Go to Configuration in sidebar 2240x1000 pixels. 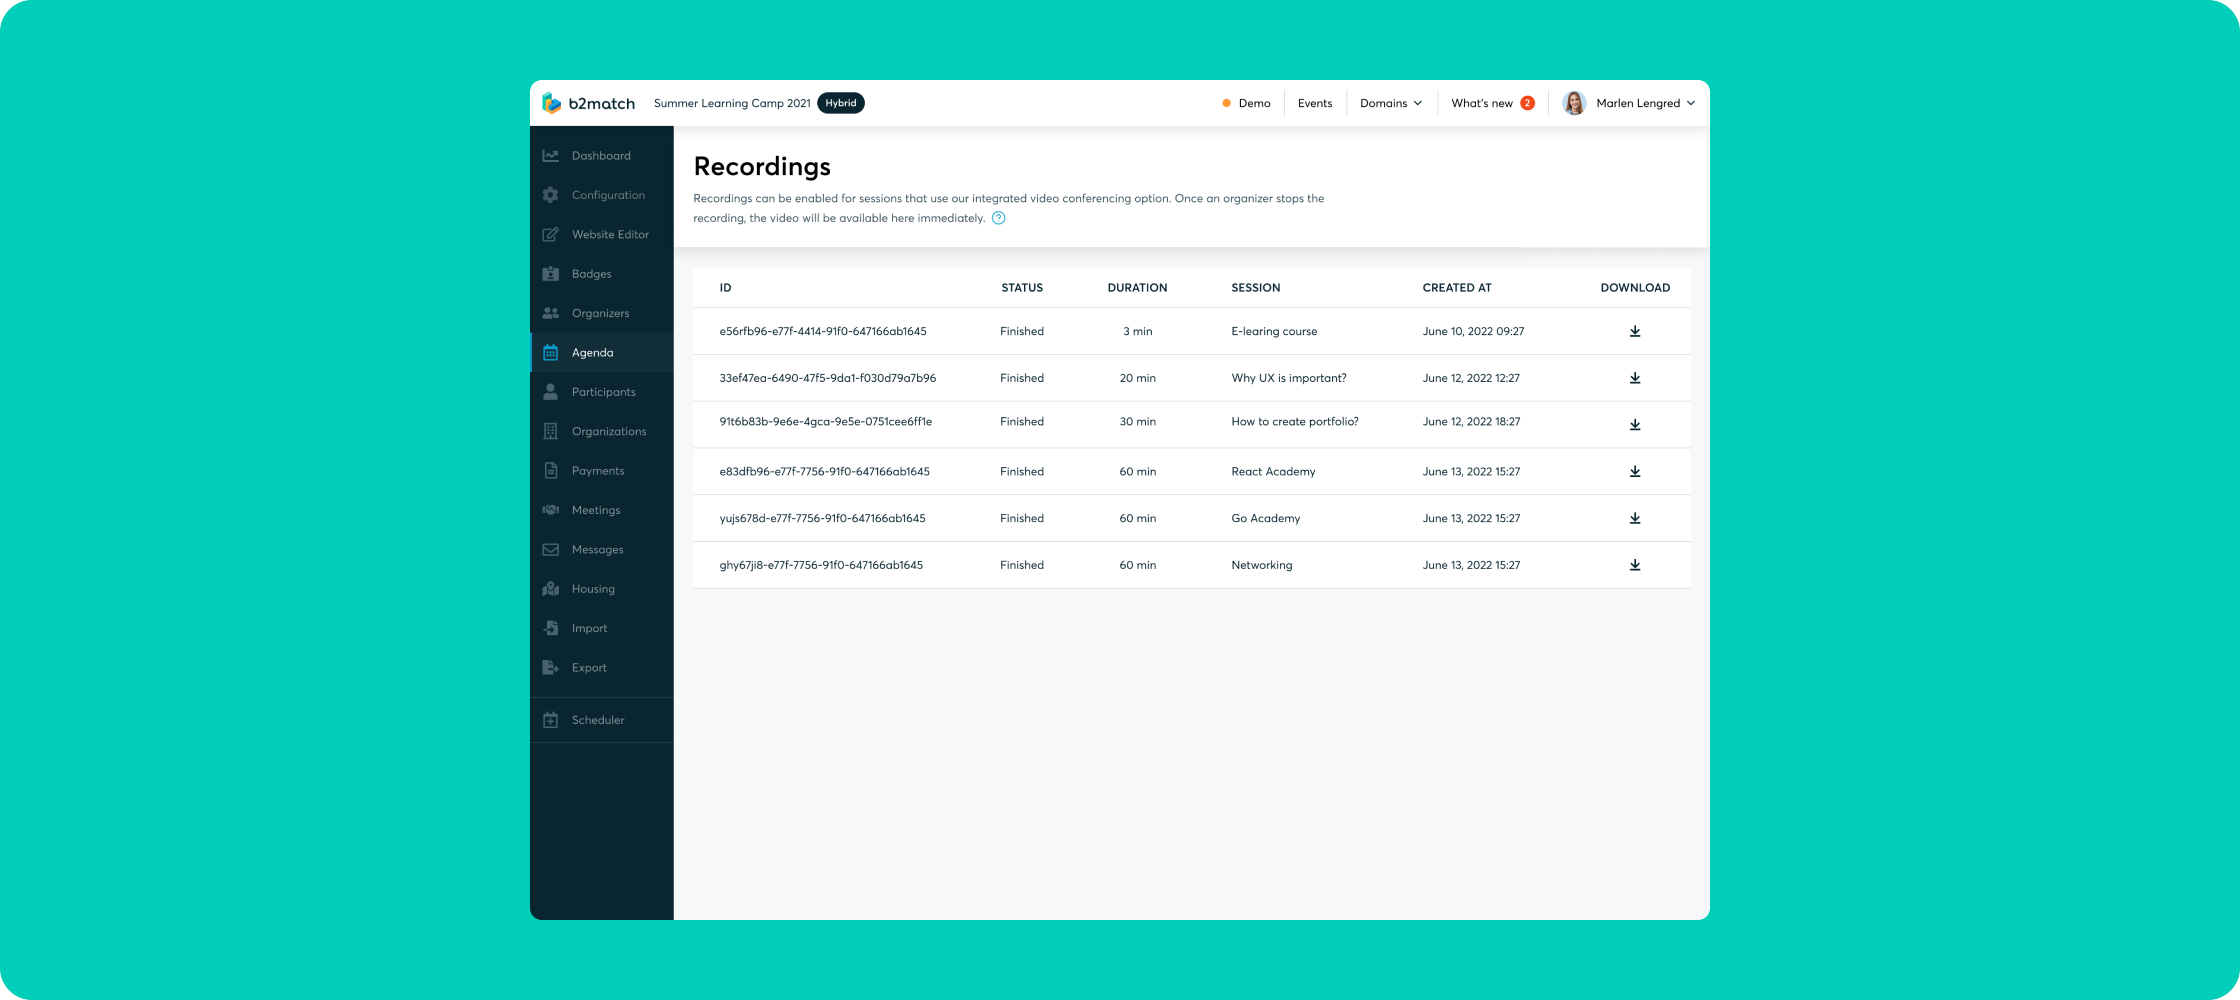[601, 195]
